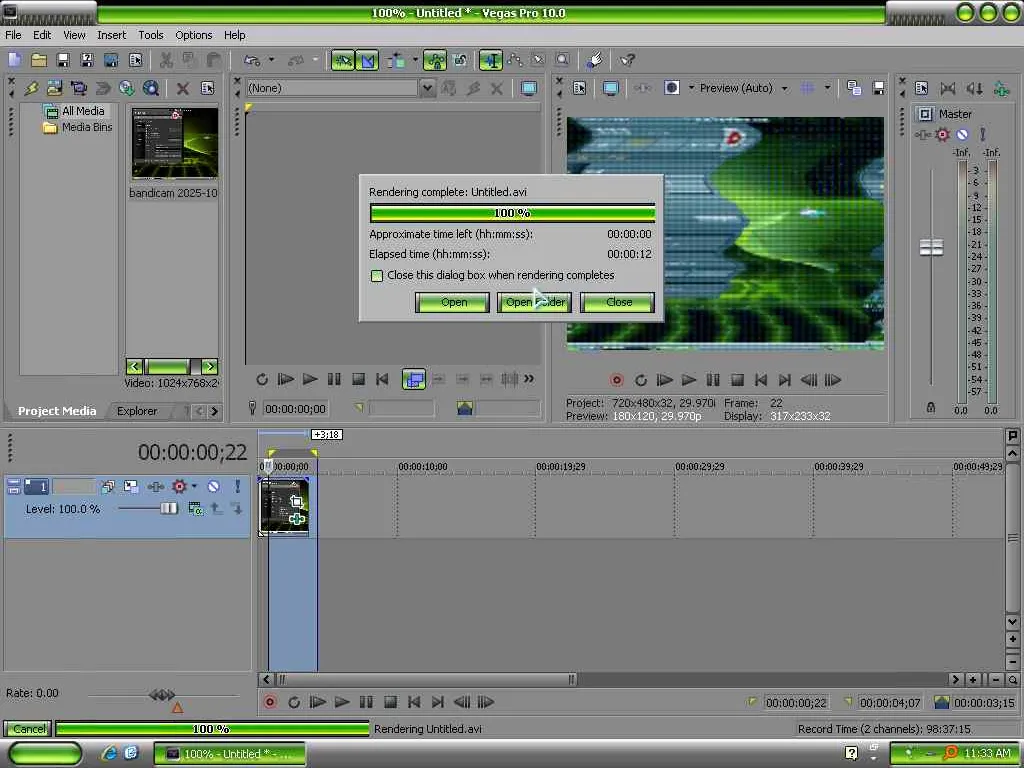This screenshot has width=1024, height=768.
Task: Click the scissors Cut icon in toolbar
Action: pos(166,60)
